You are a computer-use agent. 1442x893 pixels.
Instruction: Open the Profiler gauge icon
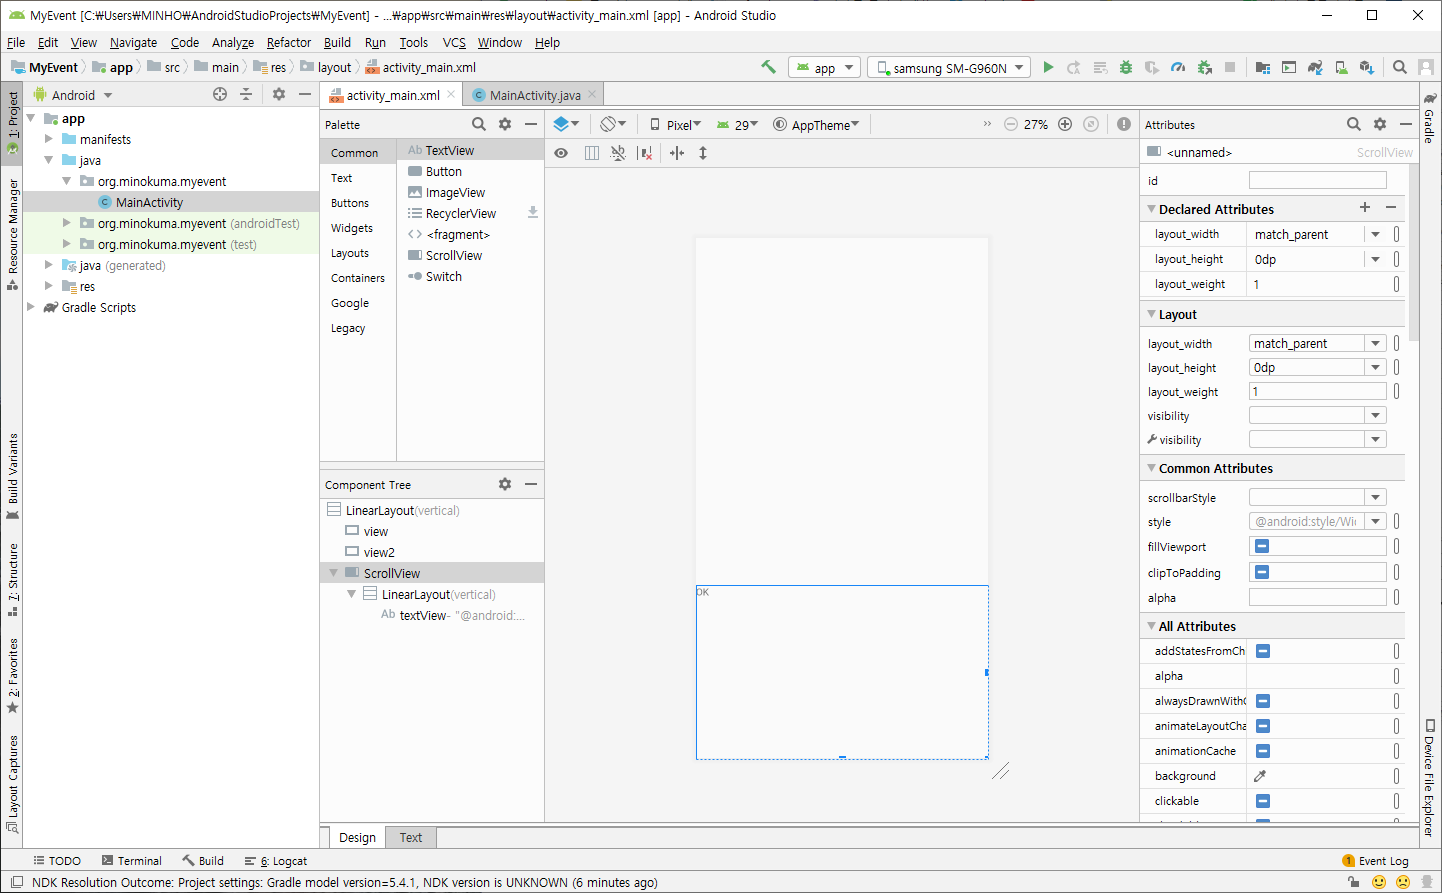click(x=1178, y=67)
